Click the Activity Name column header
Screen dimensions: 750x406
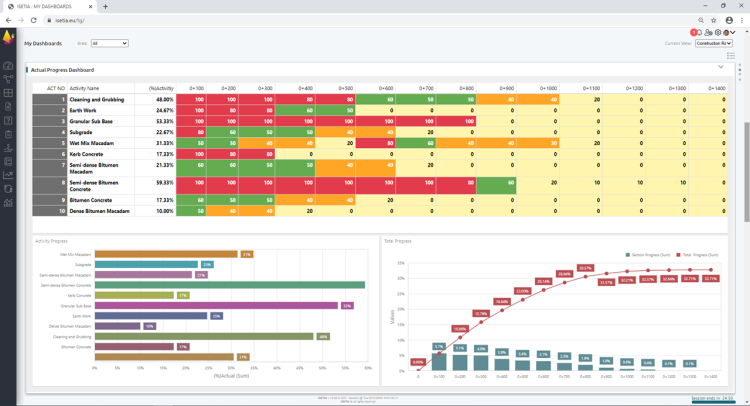(84, 89)
